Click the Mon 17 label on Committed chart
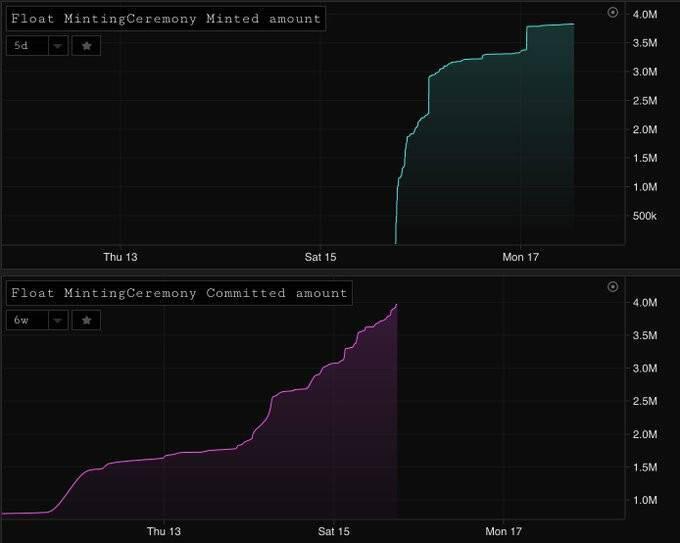Image resolution: width=680 pixels, height=543 pixels. click(x=504, y=531)
